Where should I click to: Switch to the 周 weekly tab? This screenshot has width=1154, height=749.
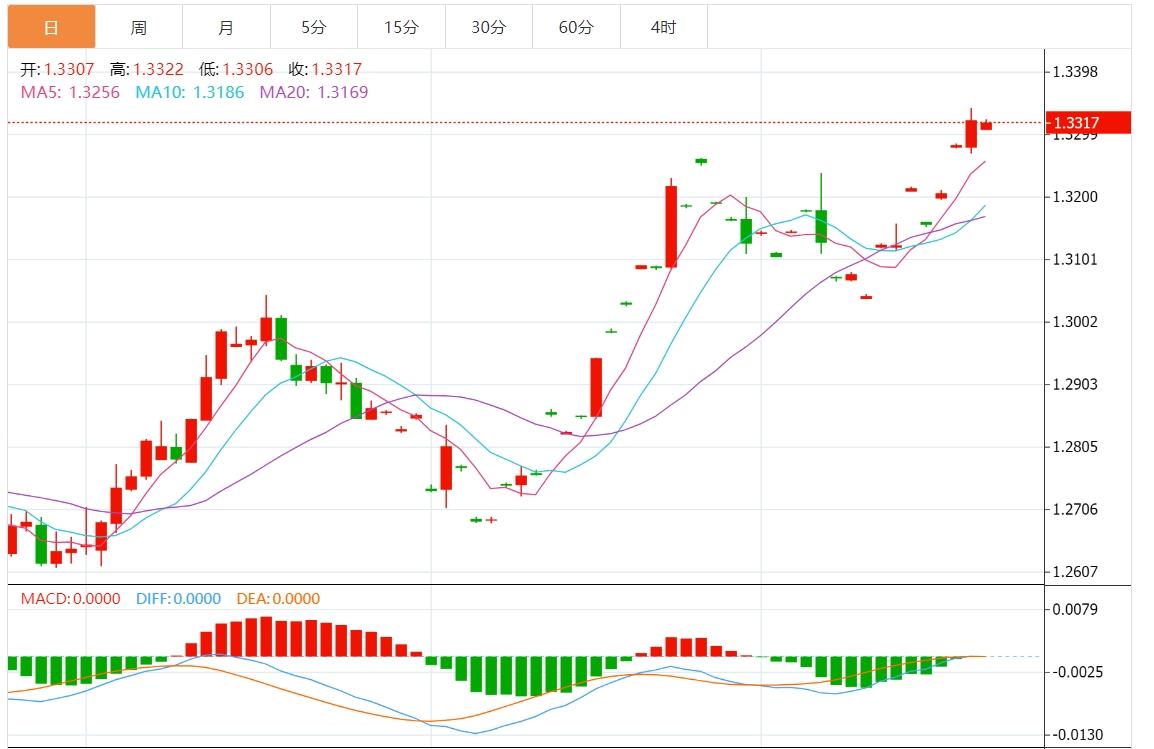[x=139, y=27]
